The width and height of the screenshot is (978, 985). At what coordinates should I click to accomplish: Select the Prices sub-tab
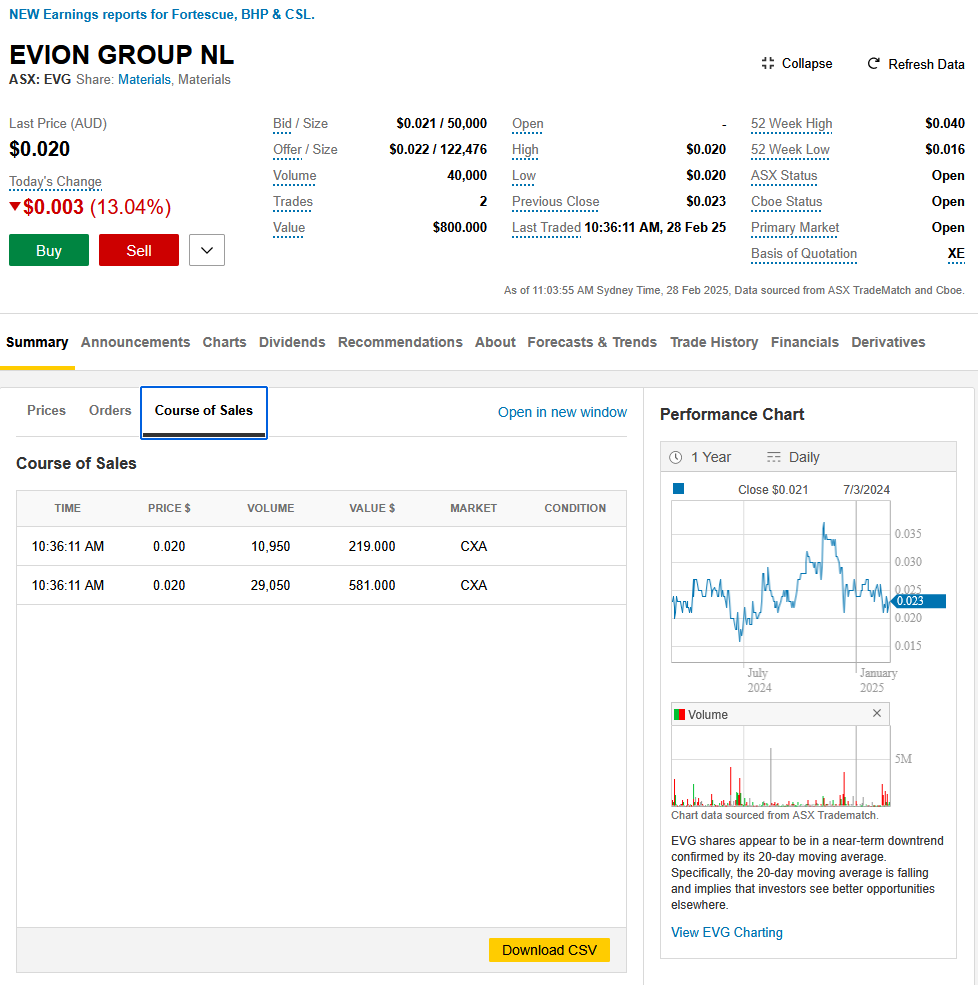pos(46,410)
